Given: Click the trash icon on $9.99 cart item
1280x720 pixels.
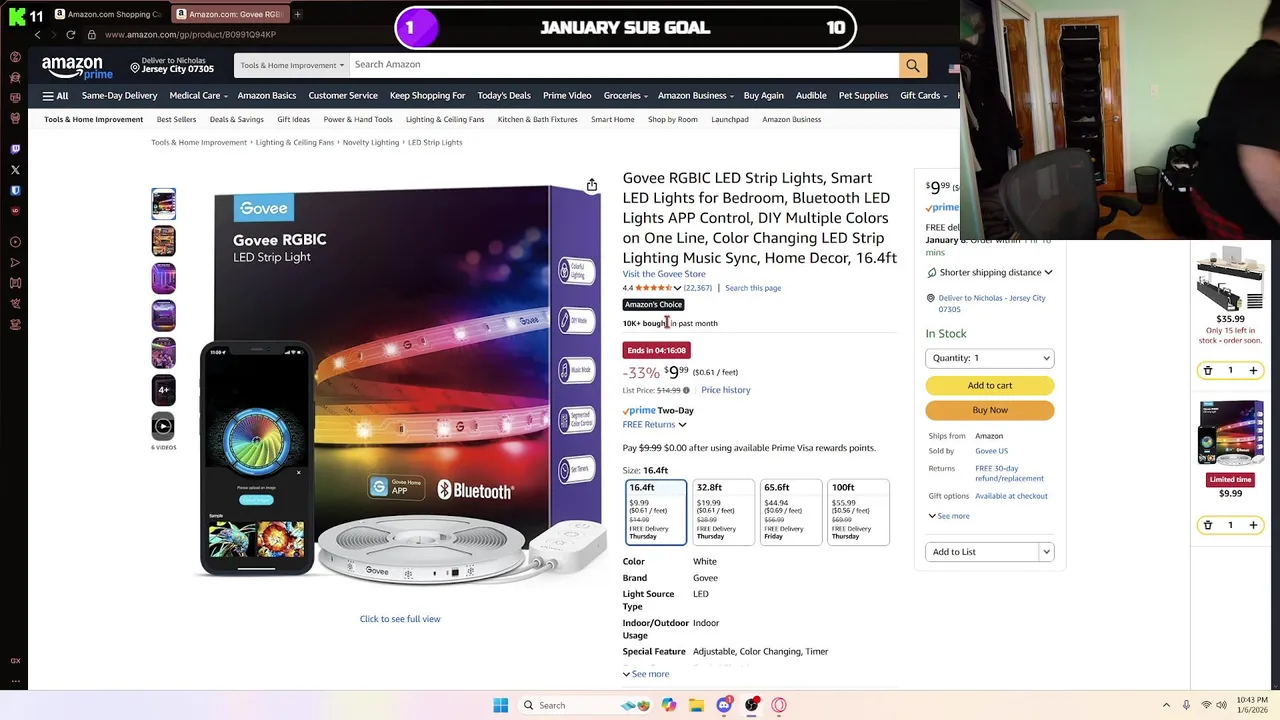Looking at the screenshot, I should coord(1207,525).
